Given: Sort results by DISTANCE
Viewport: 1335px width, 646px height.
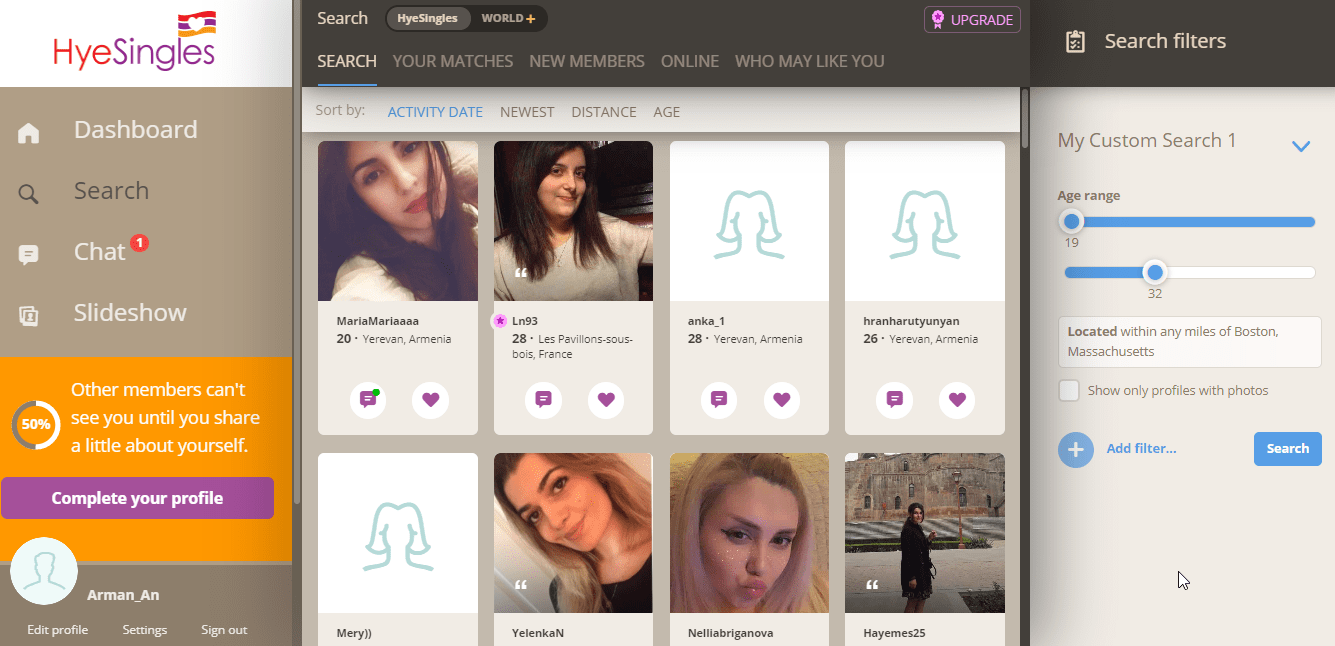Looking at the screenshot, I should tap(604, 112).
